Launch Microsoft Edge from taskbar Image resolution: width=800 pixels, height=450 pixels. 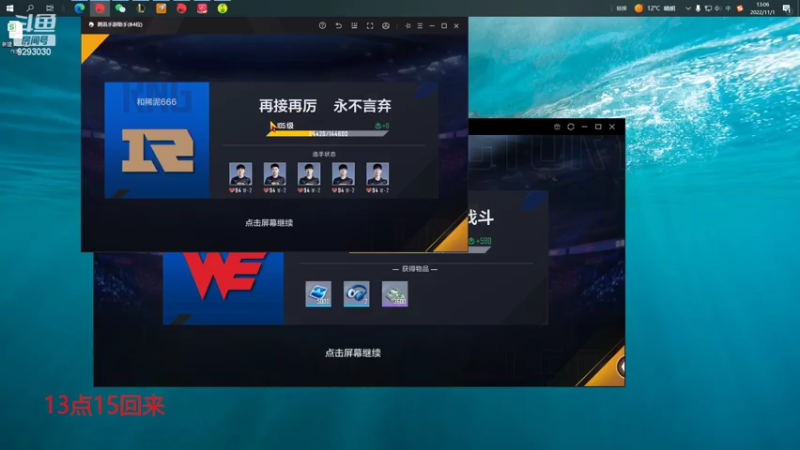[79, 8]
